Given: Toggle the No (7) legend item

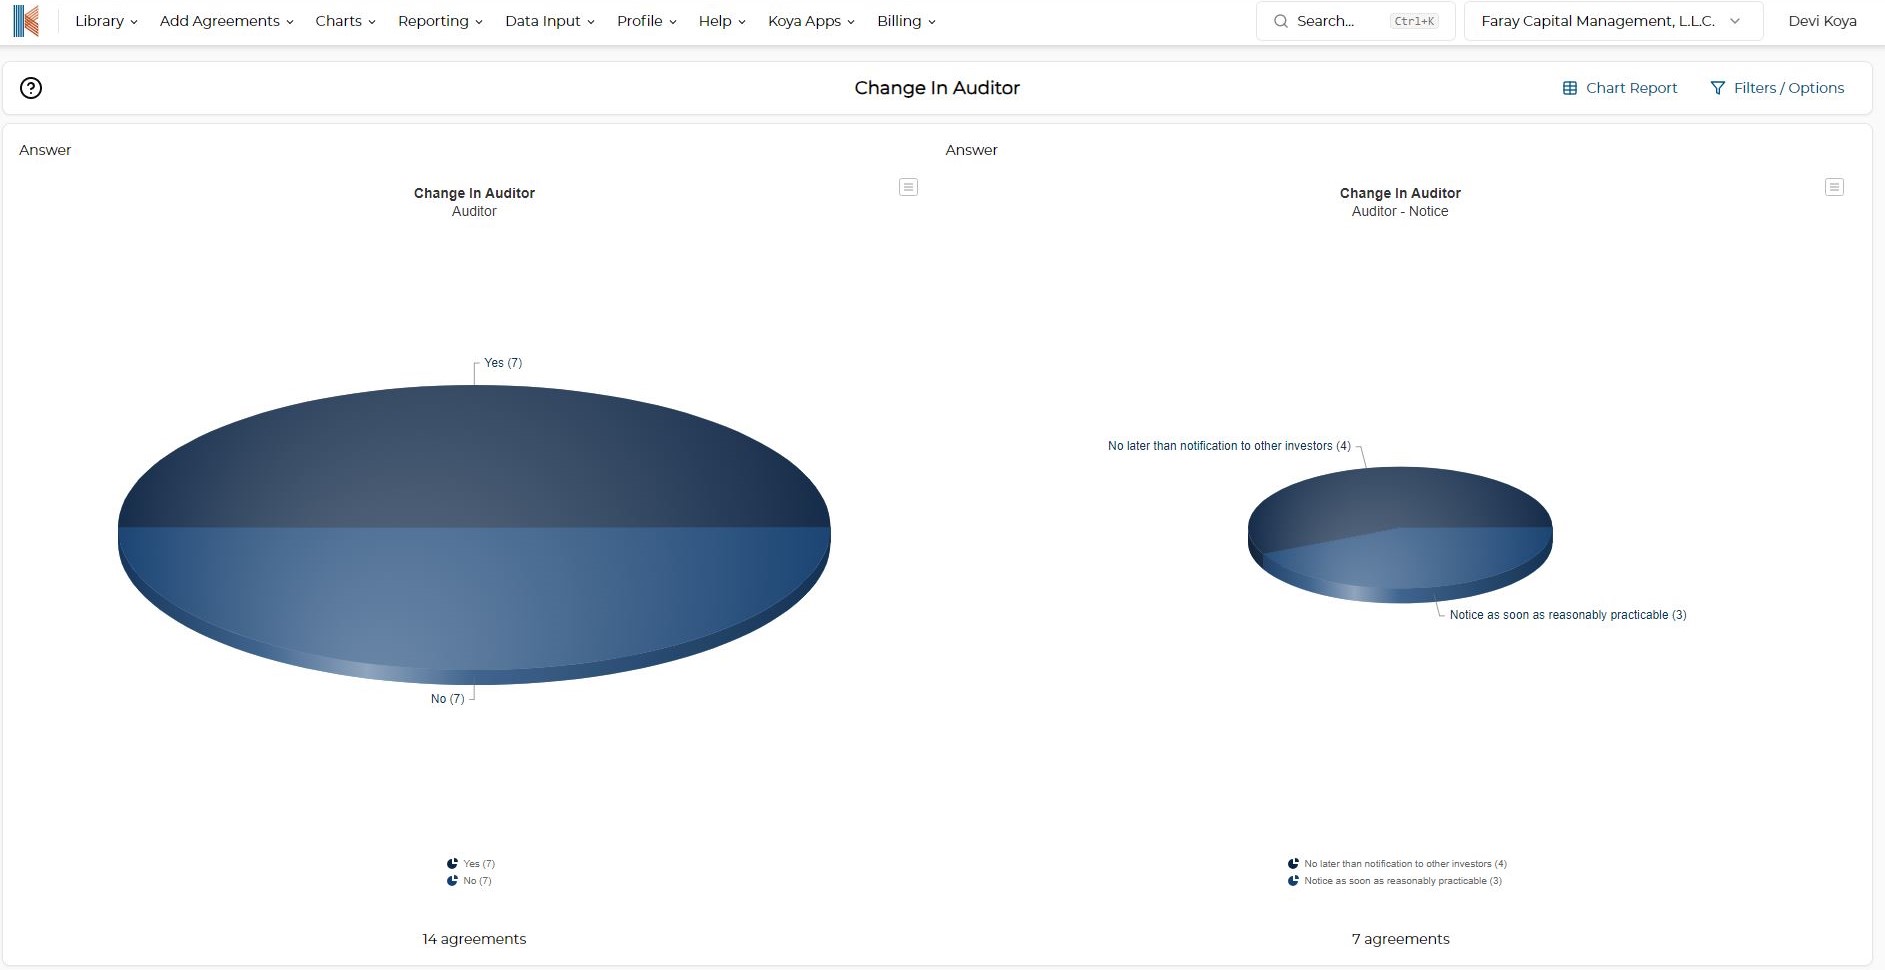Looking at the screenshot, I should (470, 881).
